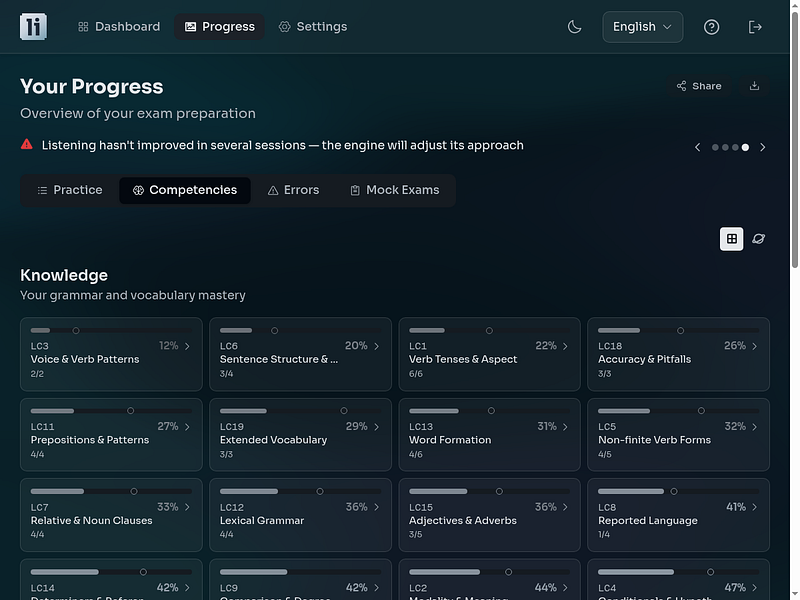Expand LC11 card via its chevron
Viewport: 800px width, 600px height.
click(x=187, y=427)
